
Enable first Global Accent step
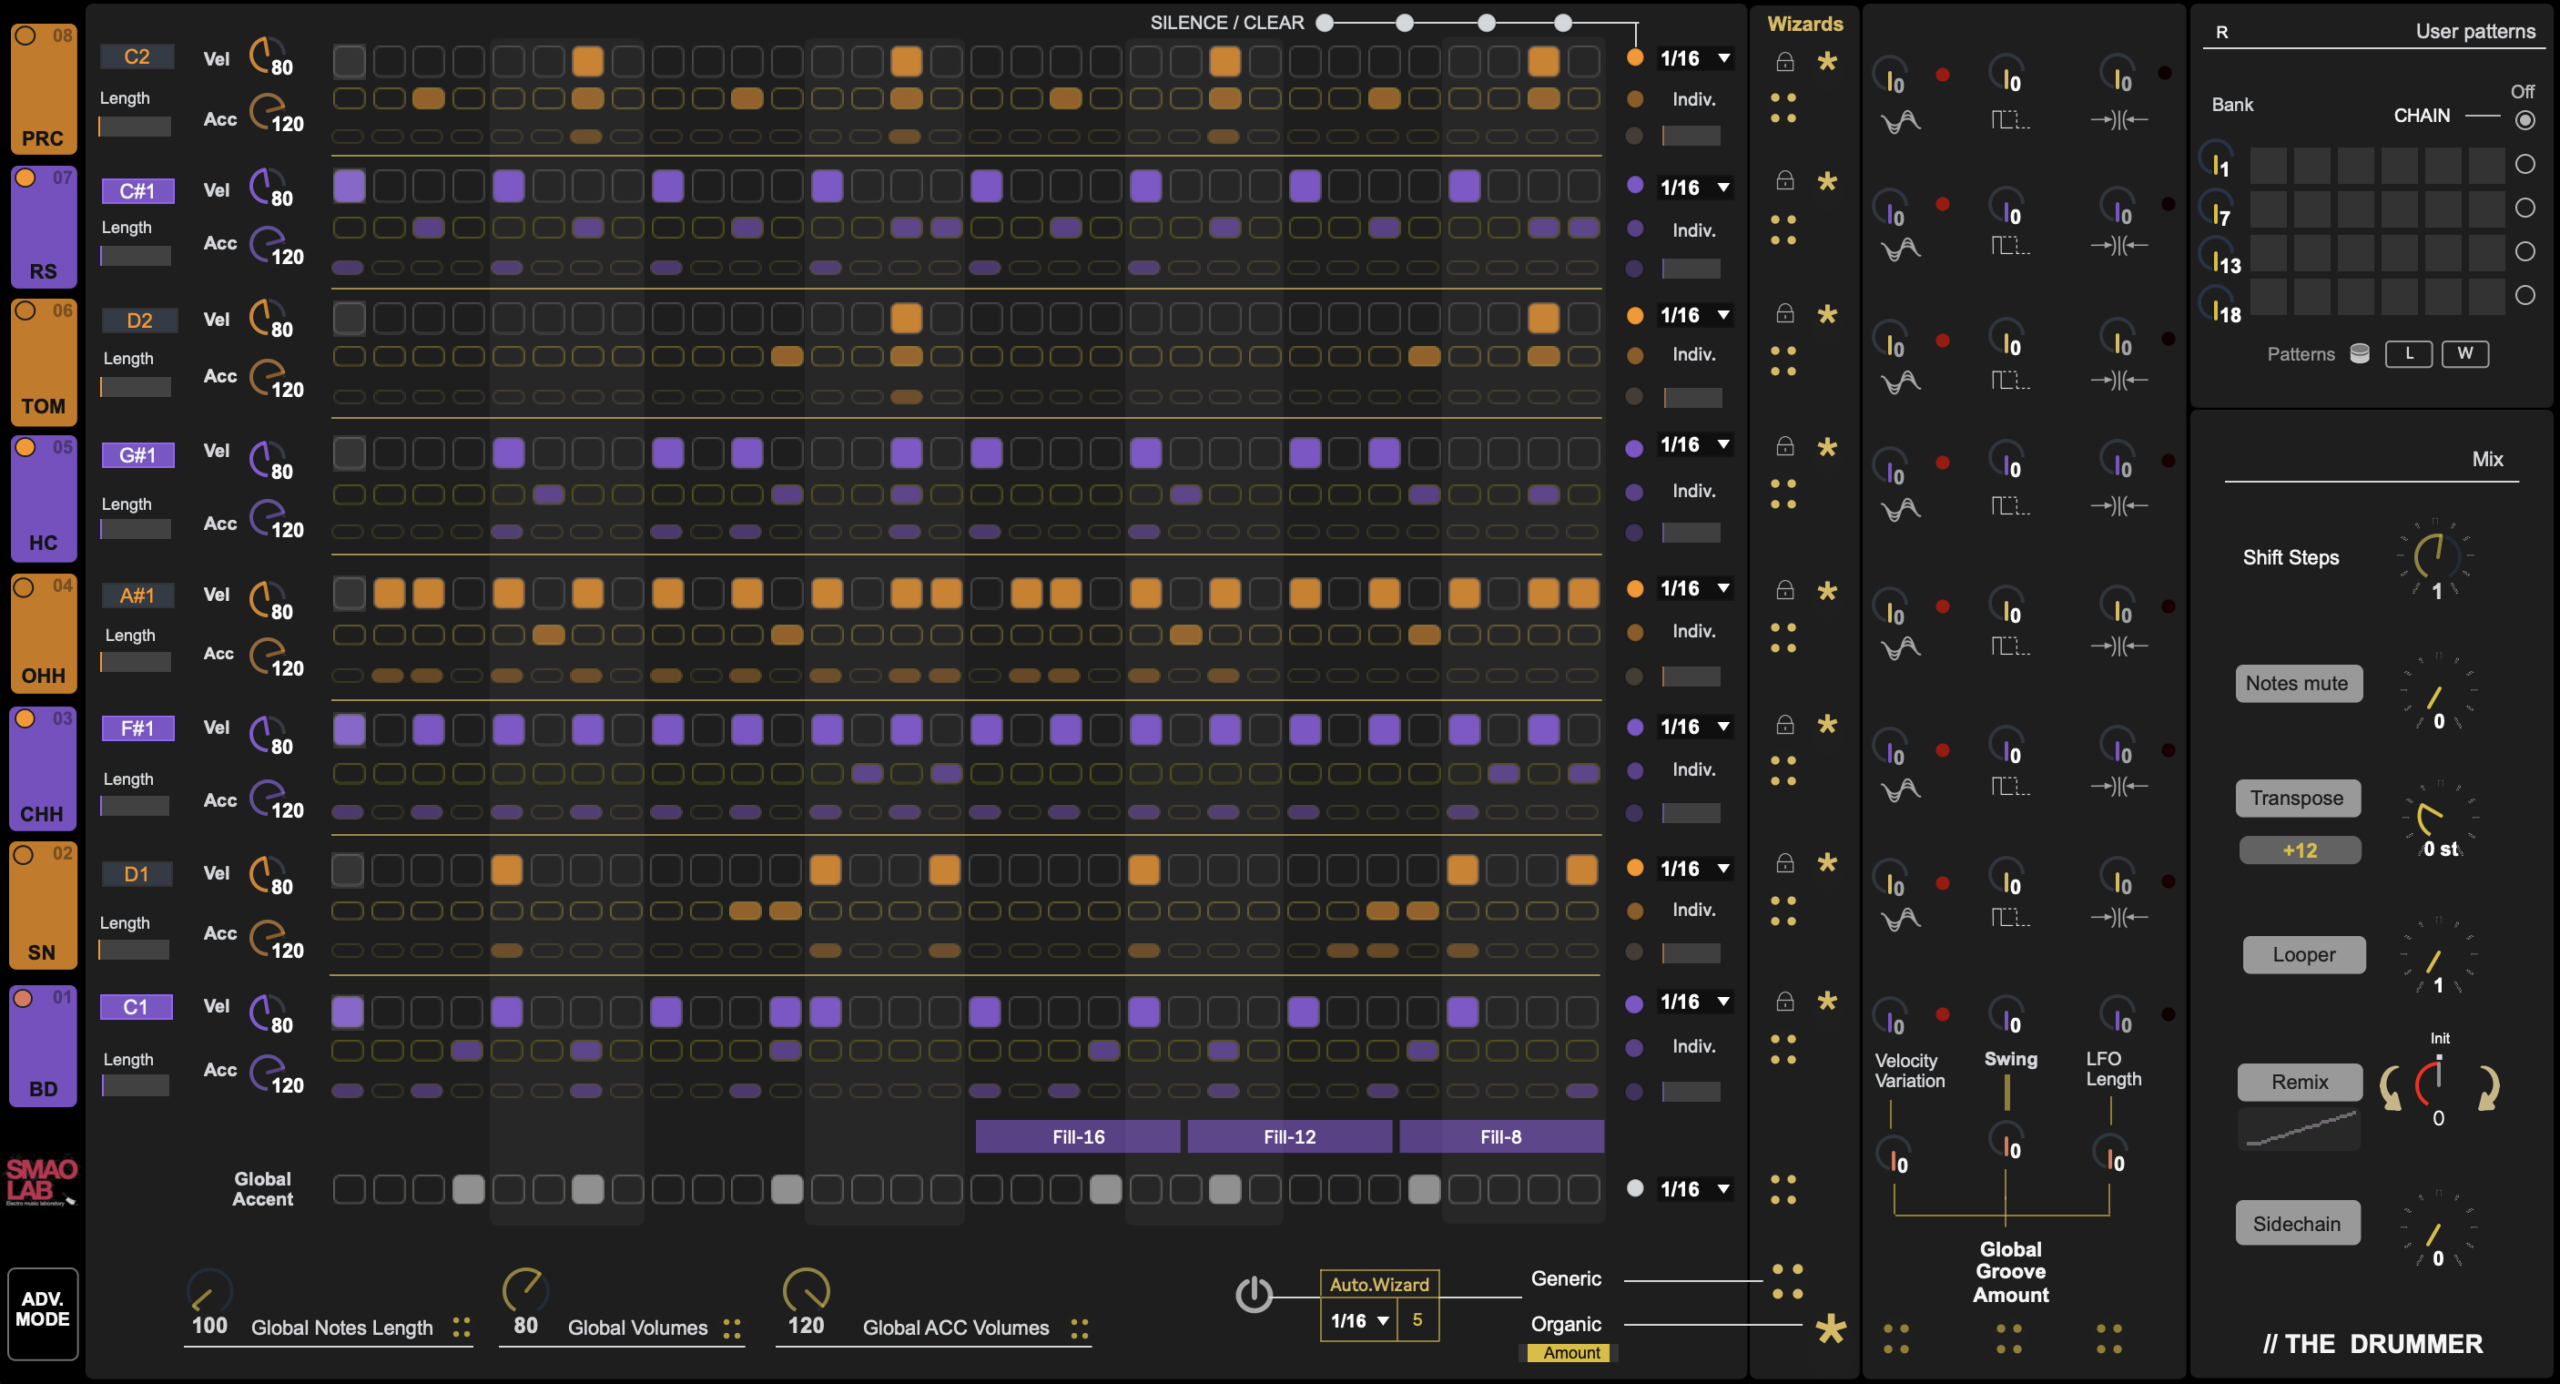click(x=348, y=1189)
